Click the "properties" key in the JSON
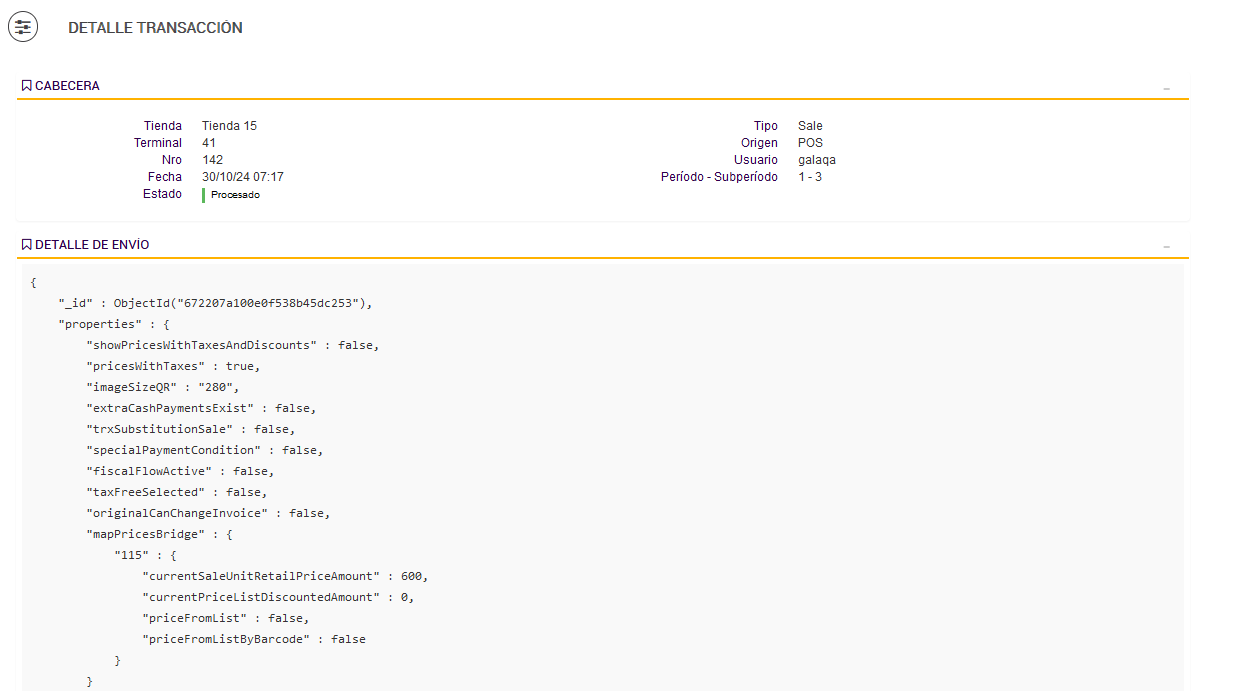 101,324
